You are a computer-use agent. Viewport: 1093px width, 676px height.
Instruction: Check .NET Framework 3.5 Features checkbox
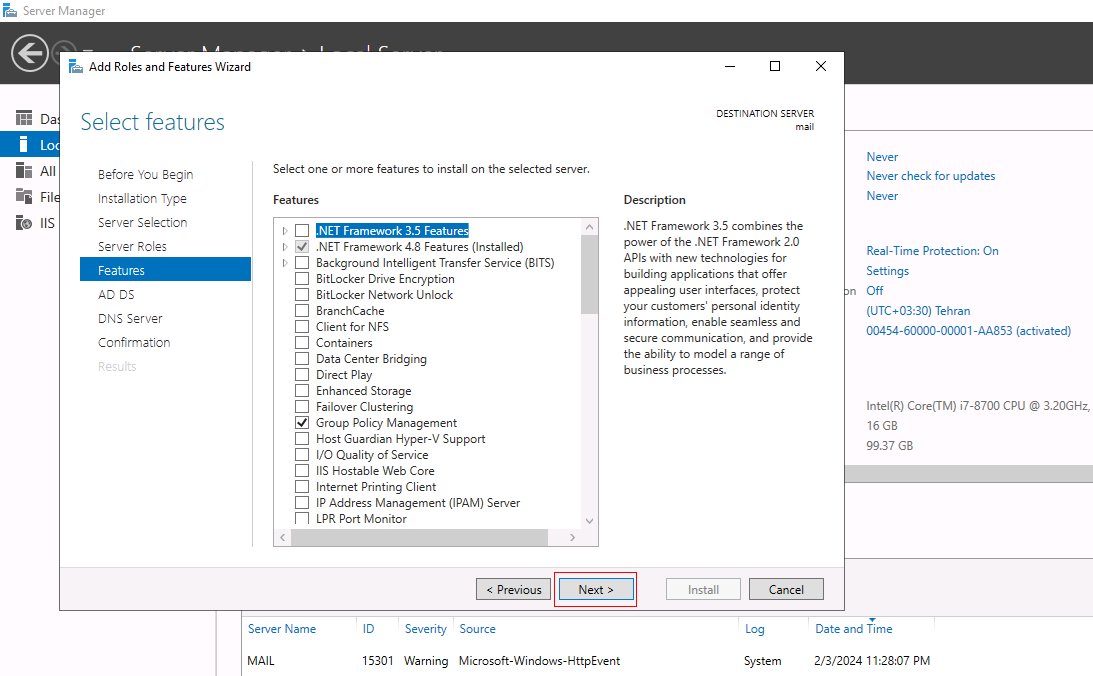[302, 231]
